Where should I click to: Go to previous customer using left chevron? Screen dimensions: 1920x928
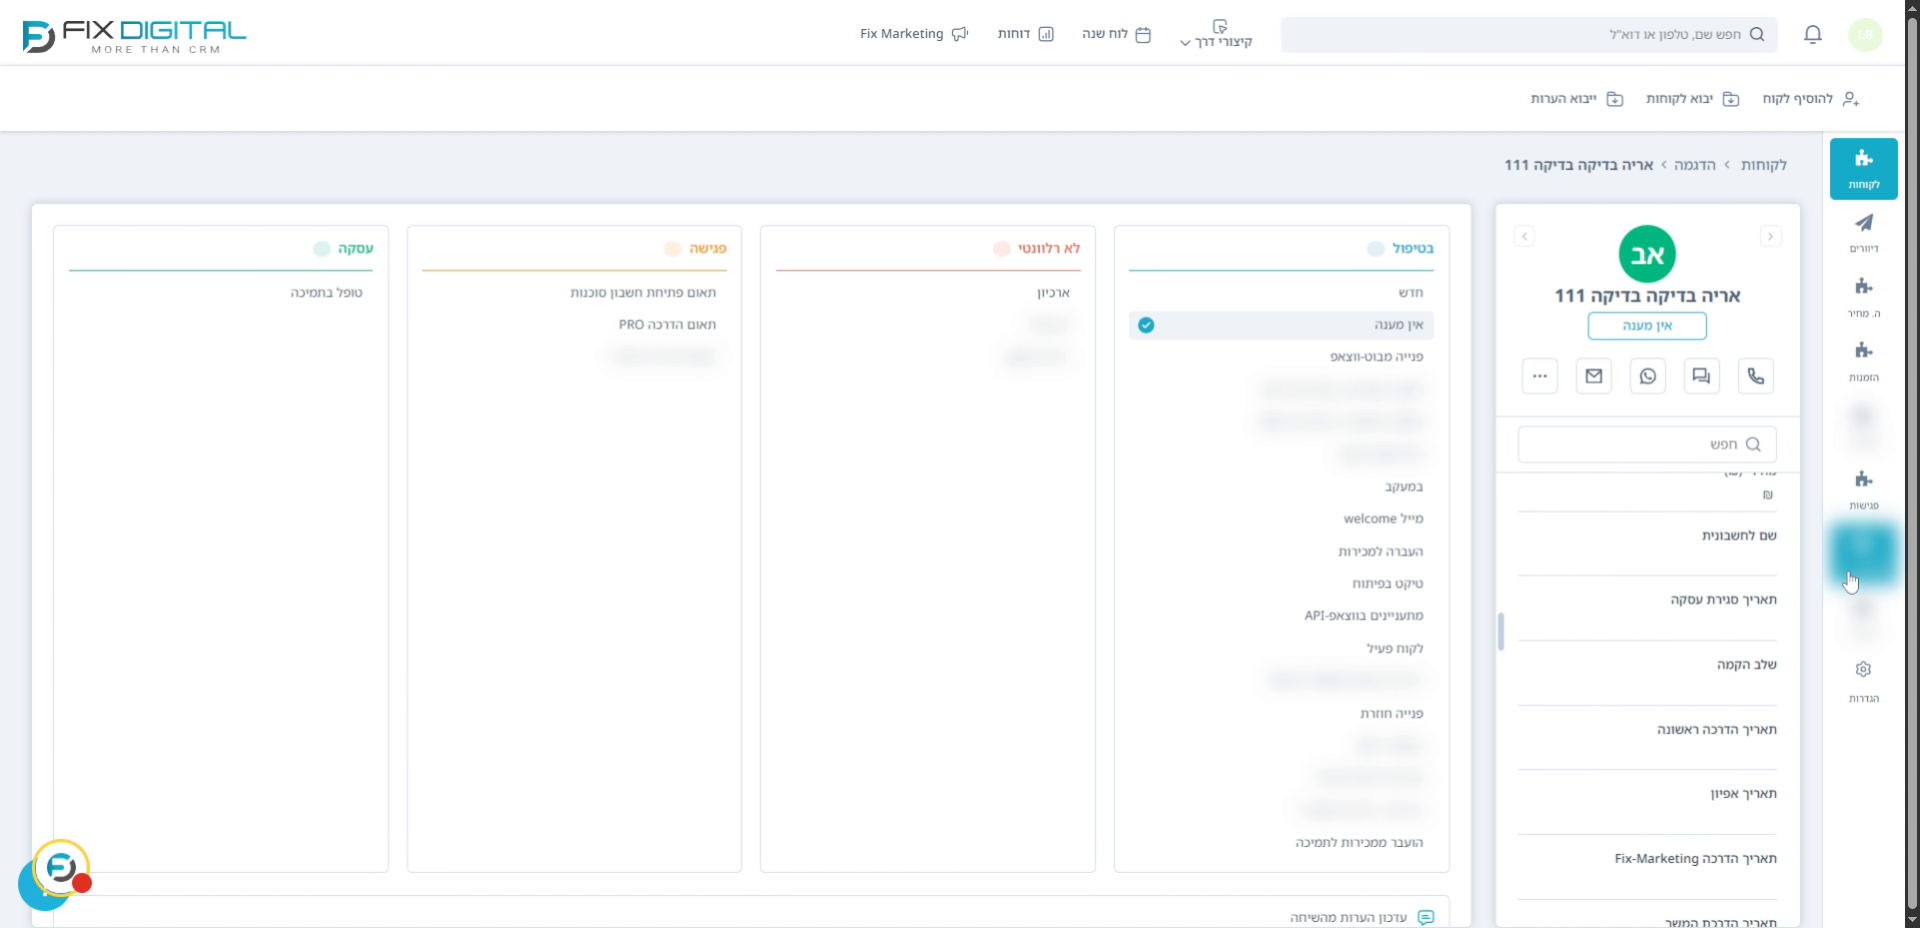(1524, 237)
